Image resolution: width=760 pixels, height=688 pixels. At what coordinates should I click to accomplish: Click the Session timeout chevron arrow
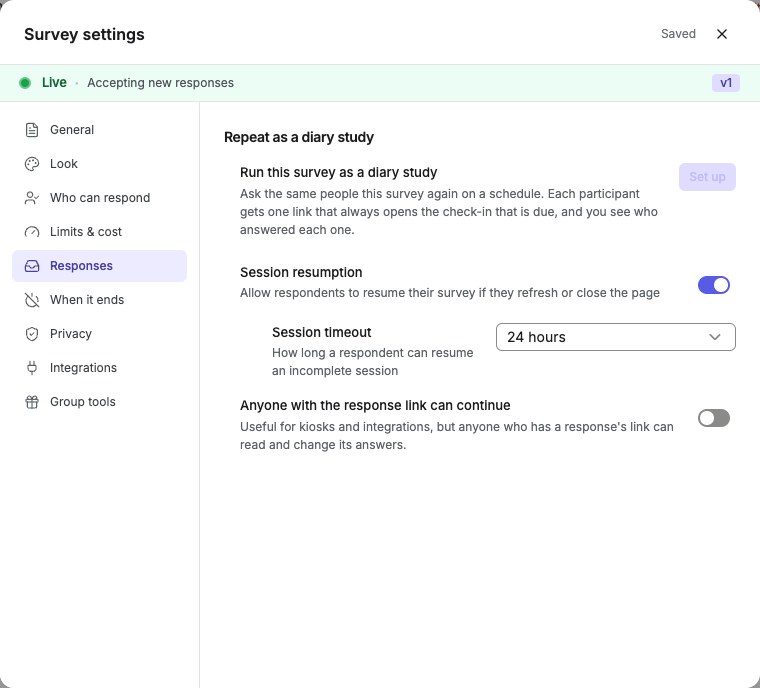point(714,337)
